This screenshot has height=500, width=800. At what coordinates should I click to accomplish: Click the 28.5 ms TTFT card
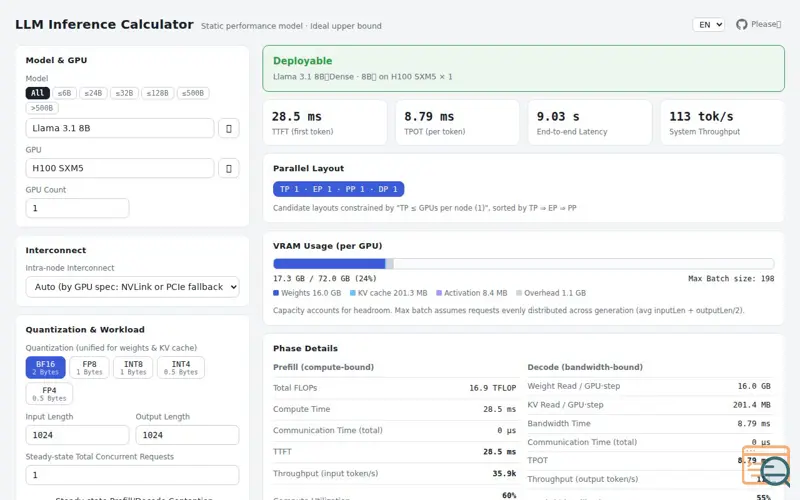coord(325,122)
